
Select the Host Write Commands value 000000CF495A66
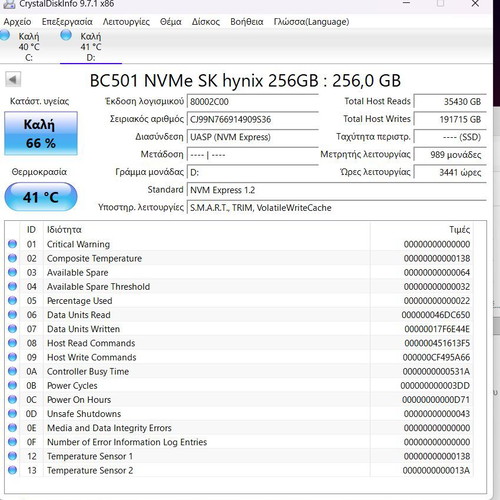click(436, 357)
